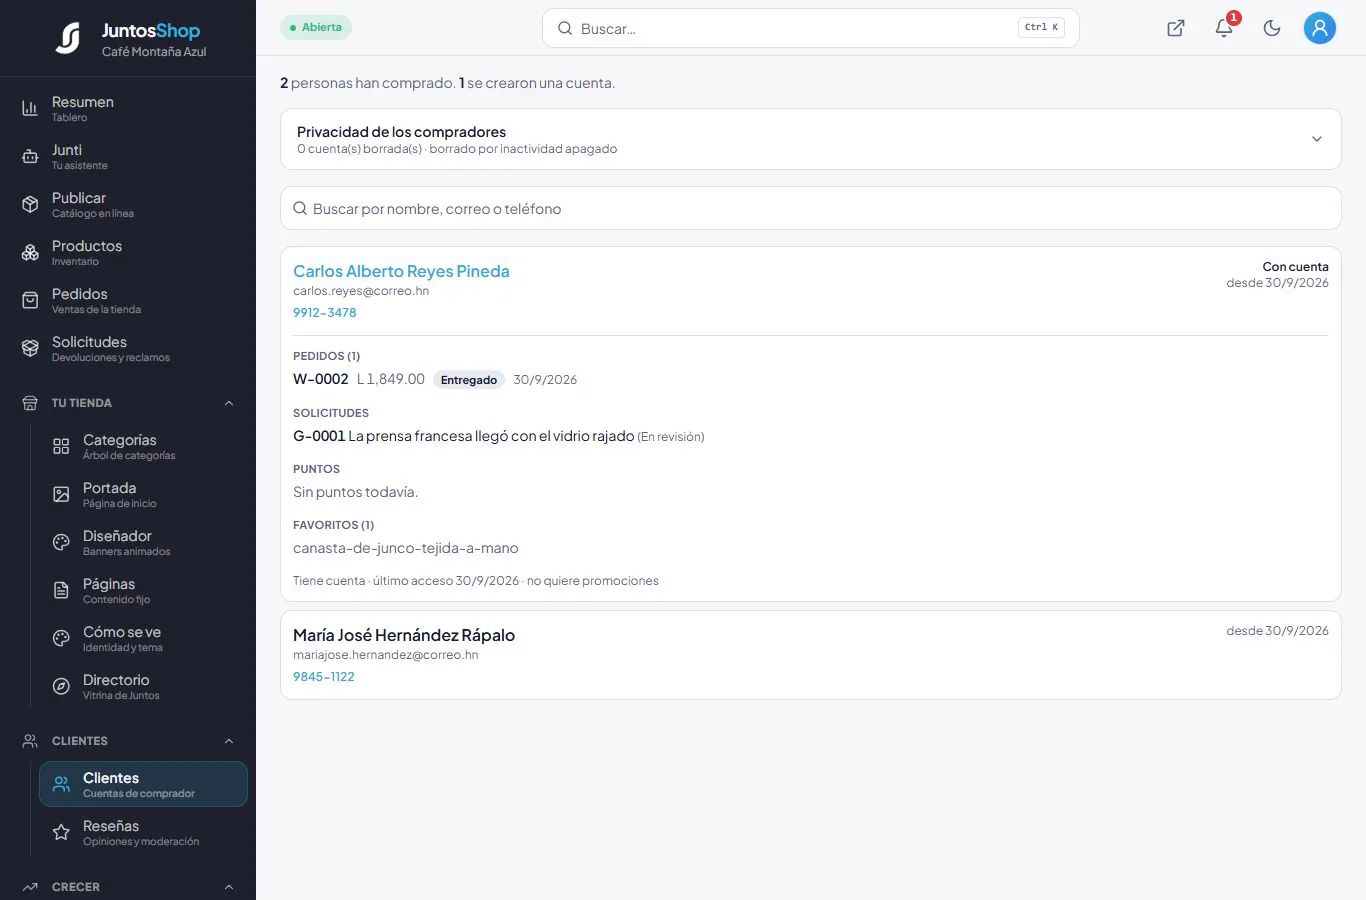Click the Reseñas star icon
The height and width of the screenshot is (900, 1366).
(61, 832)
